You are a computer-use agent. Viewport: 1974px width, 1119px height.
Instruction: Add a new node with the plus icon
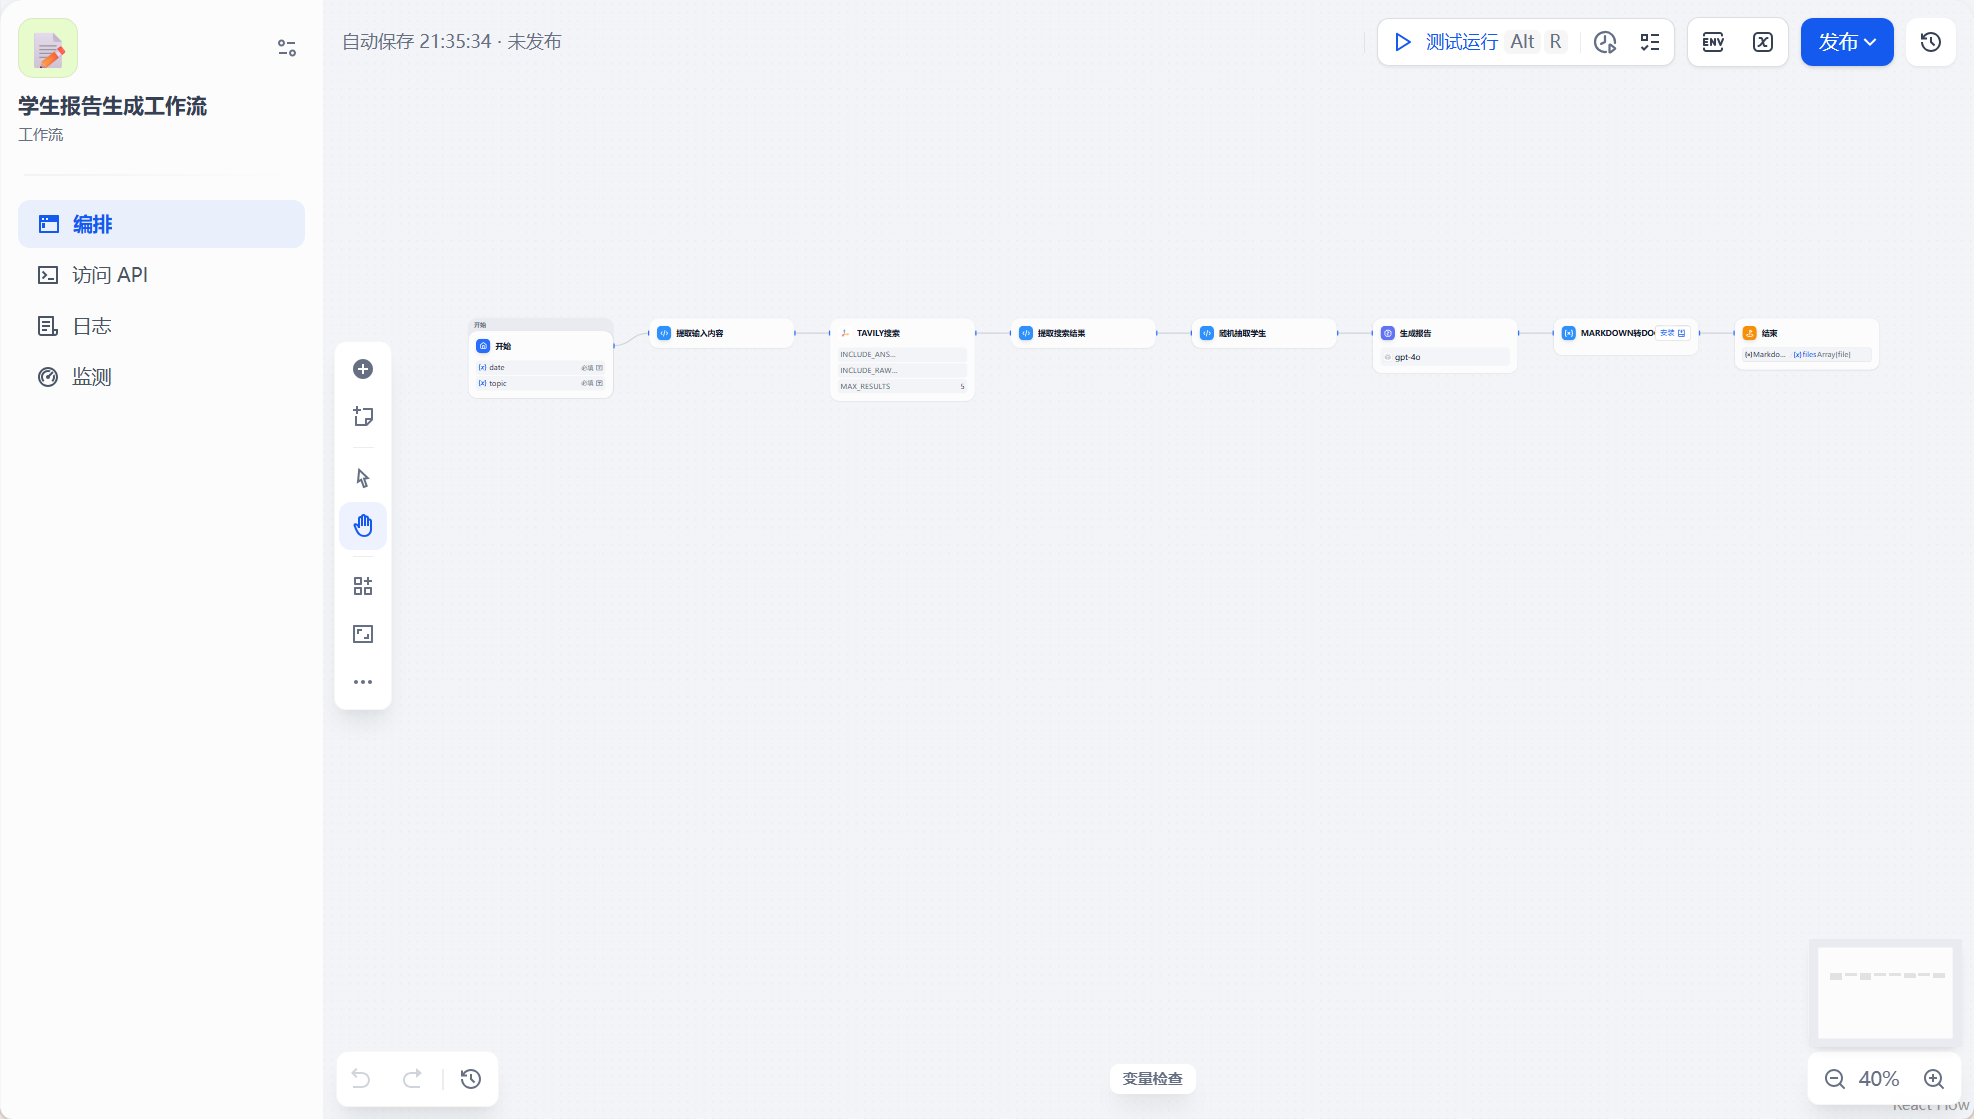(363, 369)
